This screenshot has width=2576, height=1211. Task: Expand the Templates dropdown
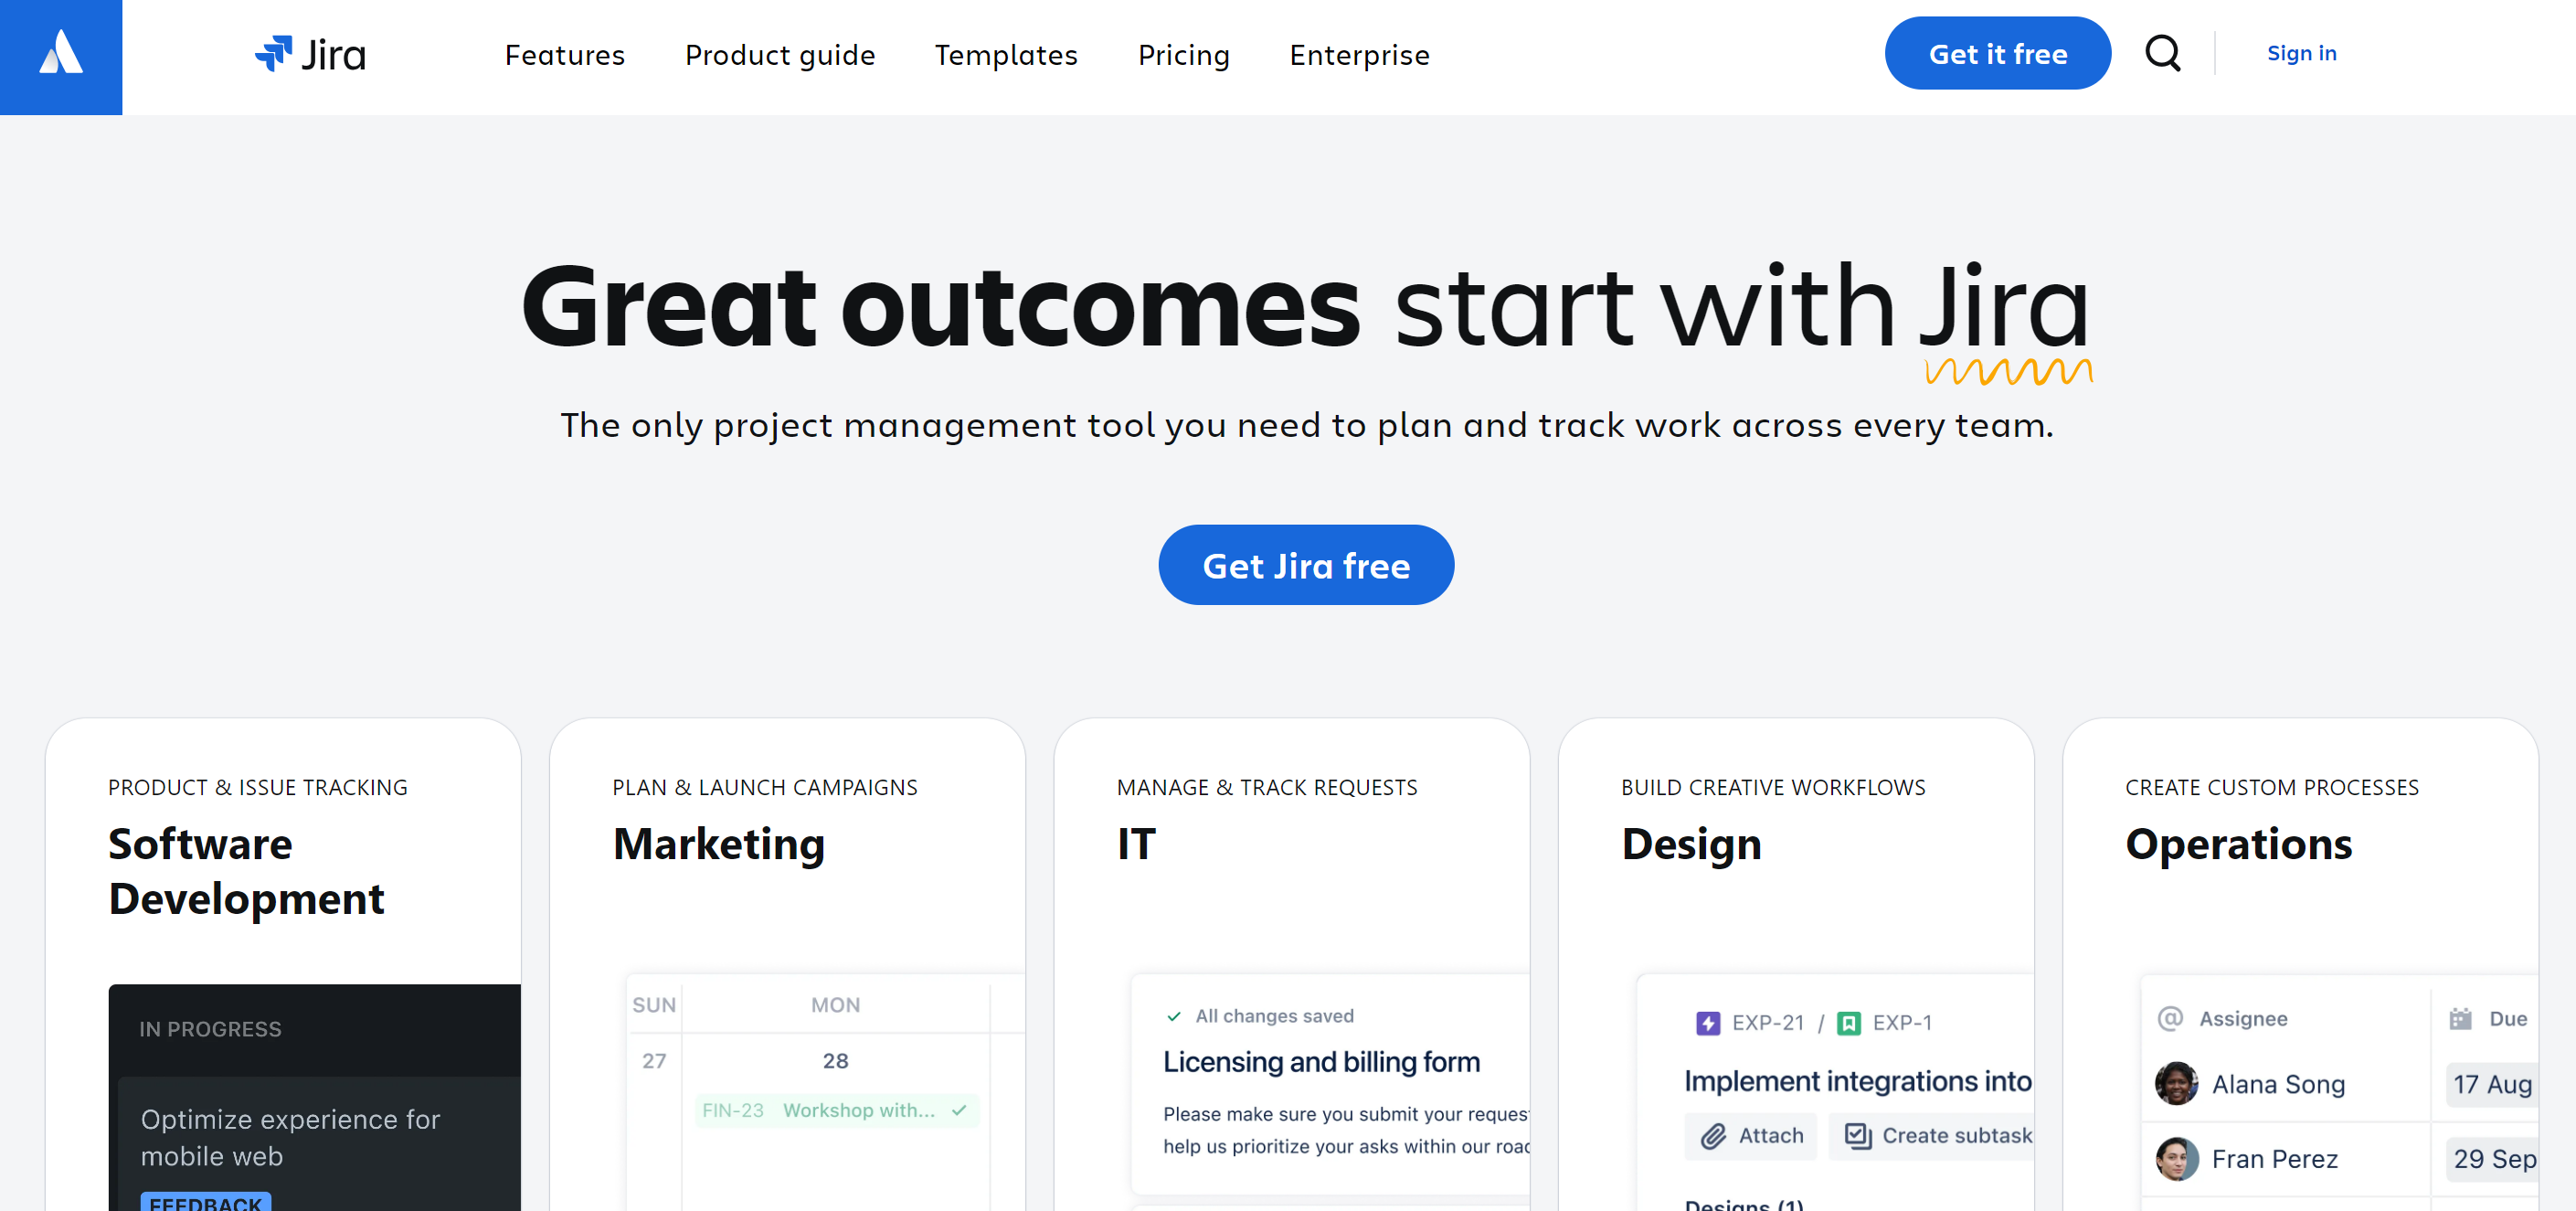coord(1005,54)
